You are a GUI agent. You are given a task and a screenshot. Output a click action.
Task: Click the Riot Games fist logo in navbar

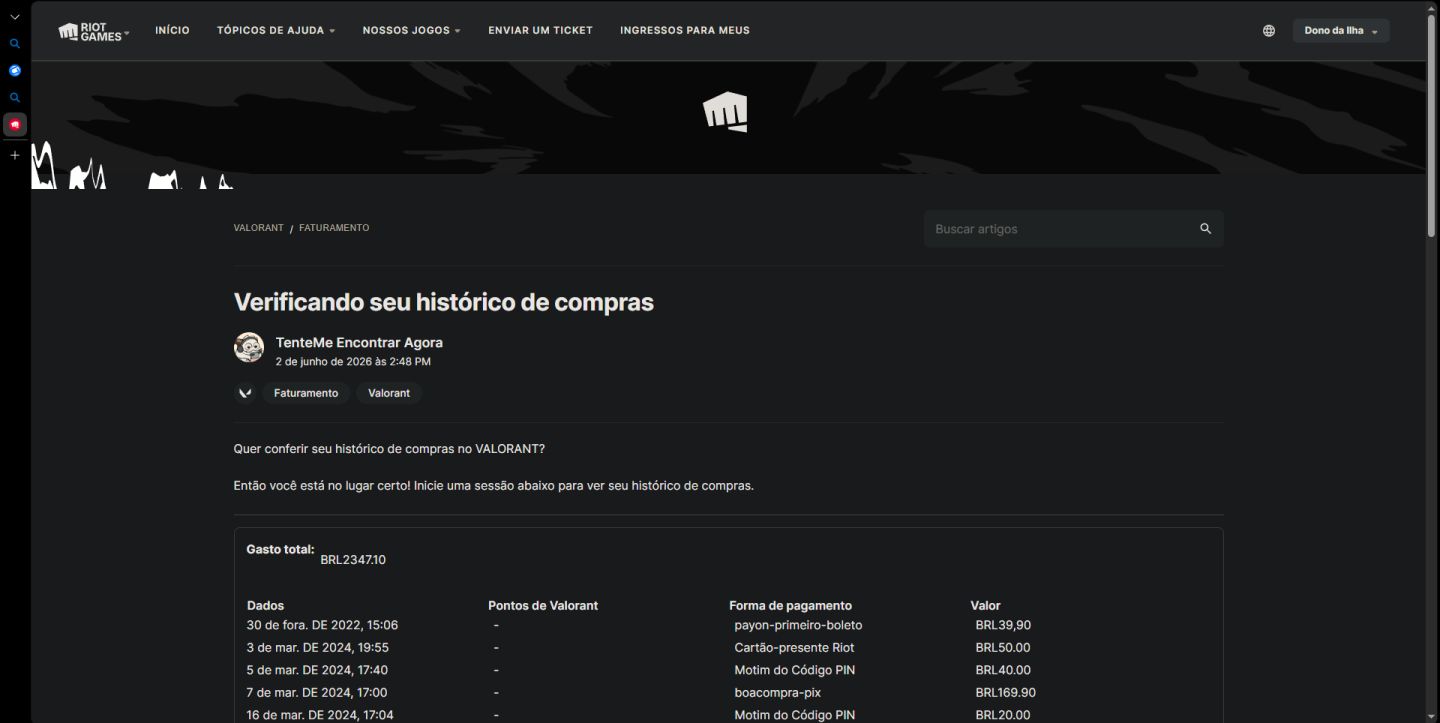pyautogui.click(x=90, y=31)
